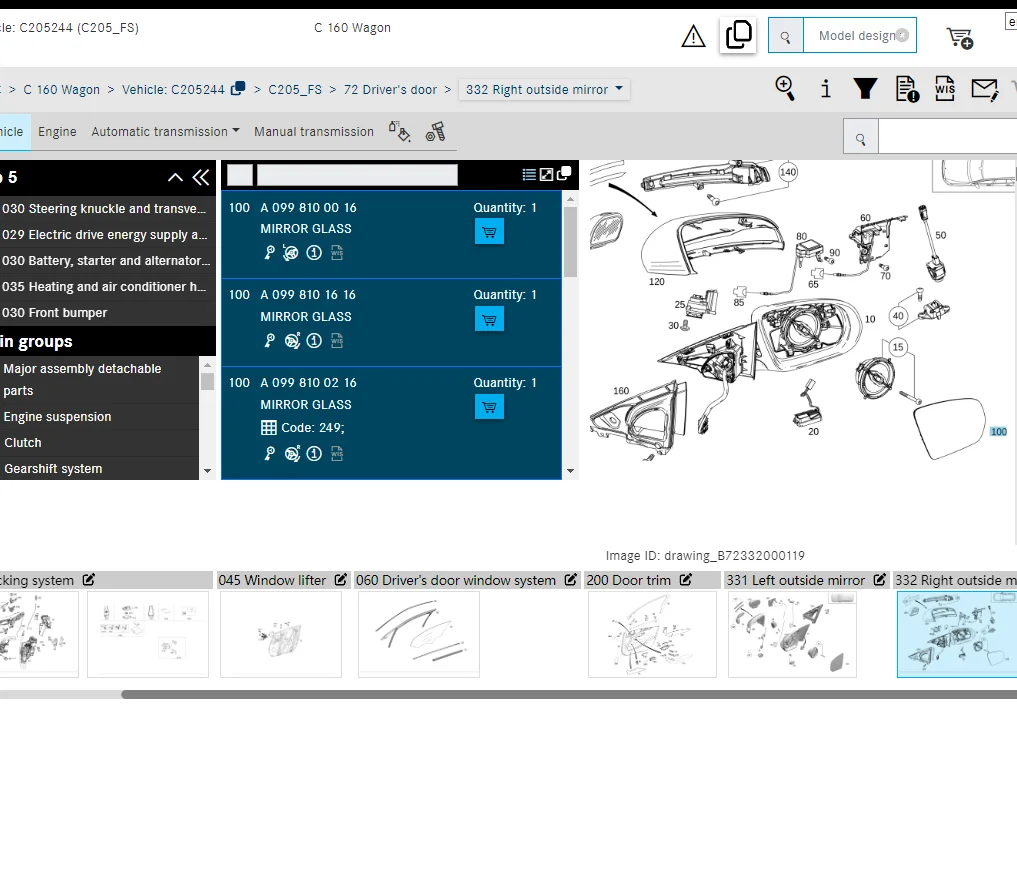Click the parts list scroll-down arrow
The width and height of the screenshot is (1017, 878).
coord(570,471)
